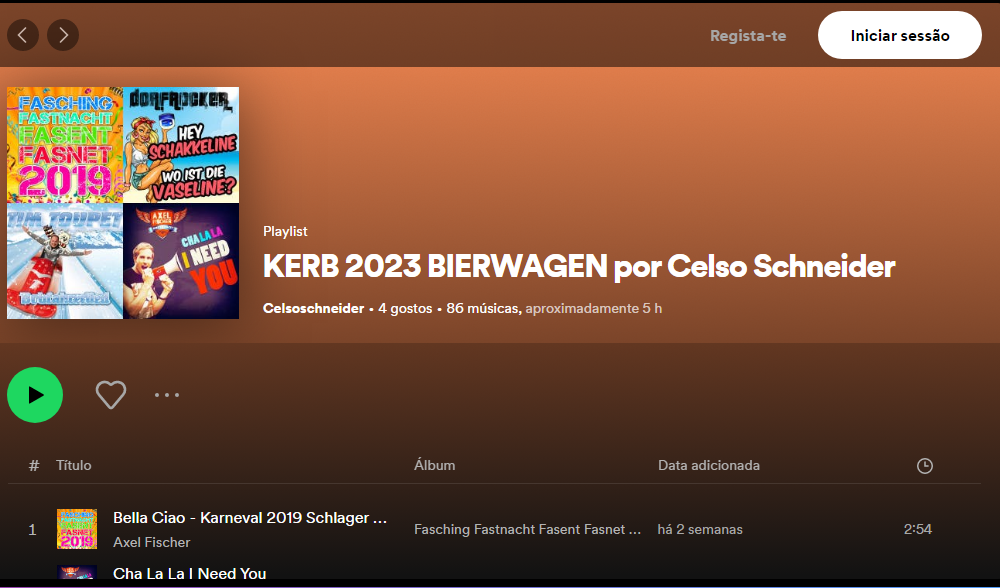Open the Fasching Fastnacht Fasent Fasnet album link

coord(527,529)
